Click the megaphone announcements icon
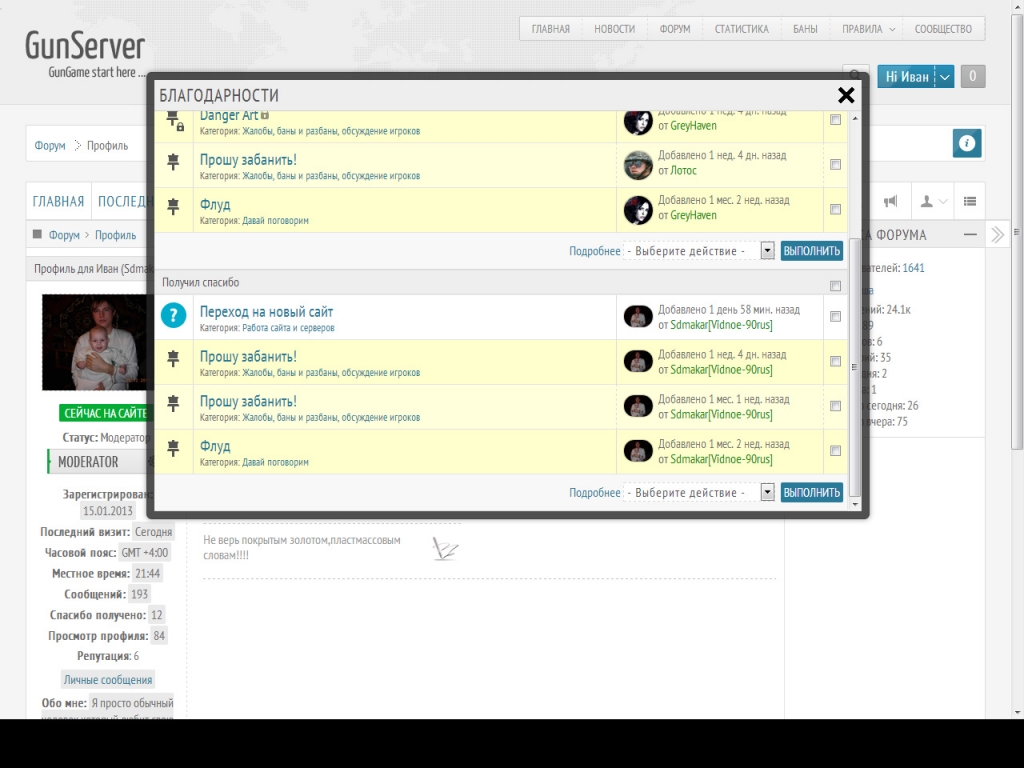The height and width of the screenshot is (768, 1024). coord(891,201)
